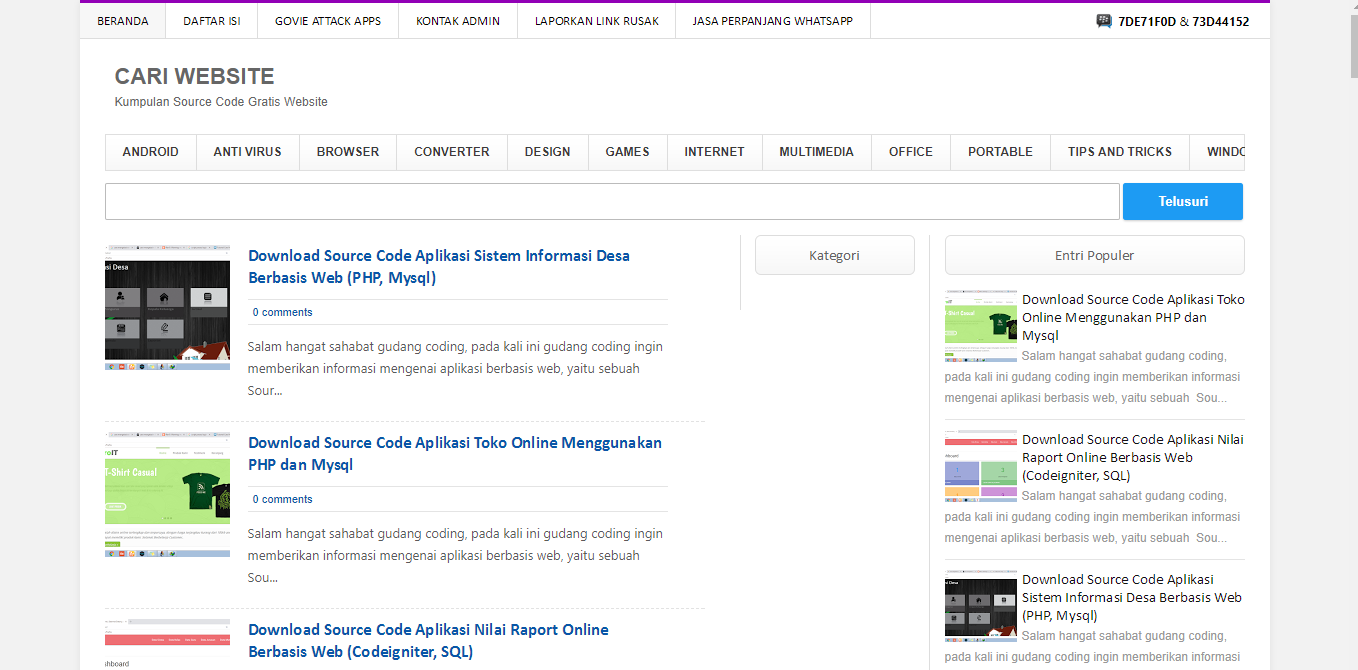Open popular entry Nilai Raport Online title

[x=1133, y=457]
